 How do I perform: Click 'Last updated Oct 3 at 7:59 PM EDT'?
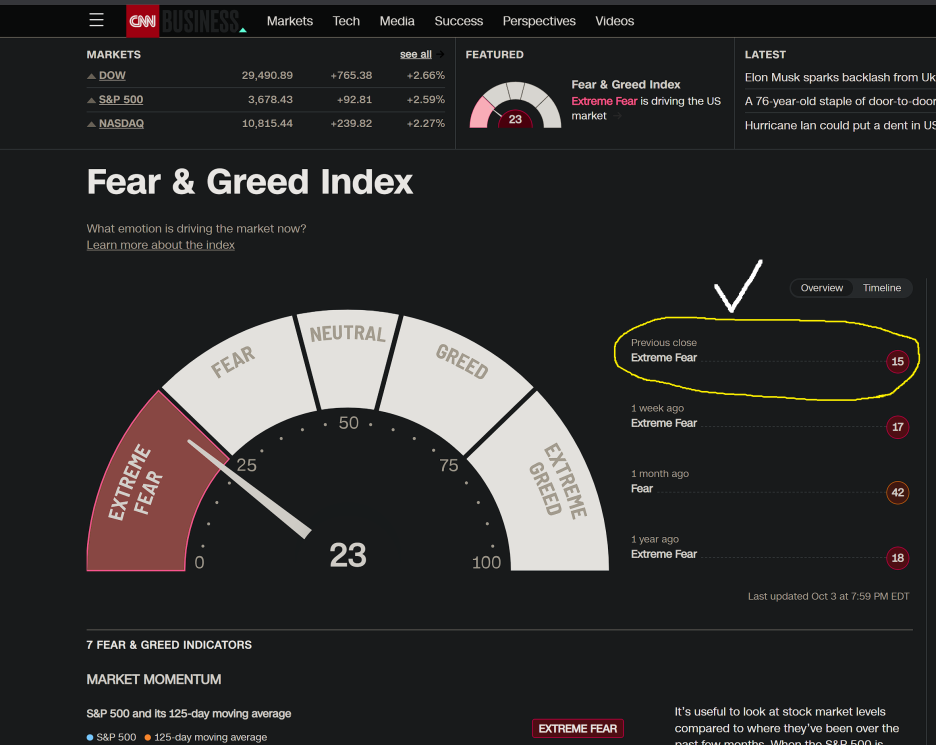point(829,596)
